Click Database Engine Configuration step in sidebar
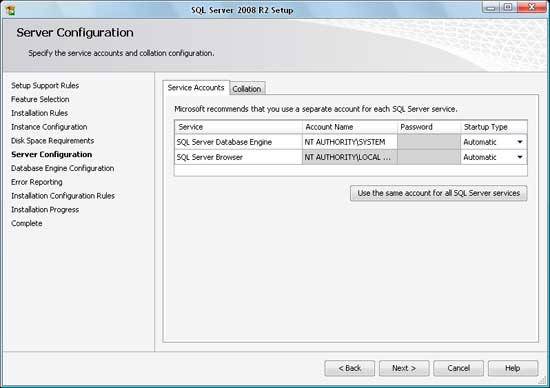The height and width of the screenshot is (388, 550). [62, 168]
